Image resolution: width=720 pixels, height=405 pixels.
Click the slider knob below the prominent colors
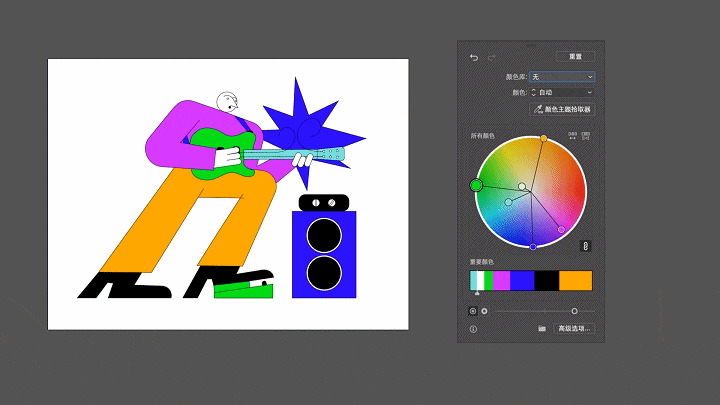[x=574, y=311]
